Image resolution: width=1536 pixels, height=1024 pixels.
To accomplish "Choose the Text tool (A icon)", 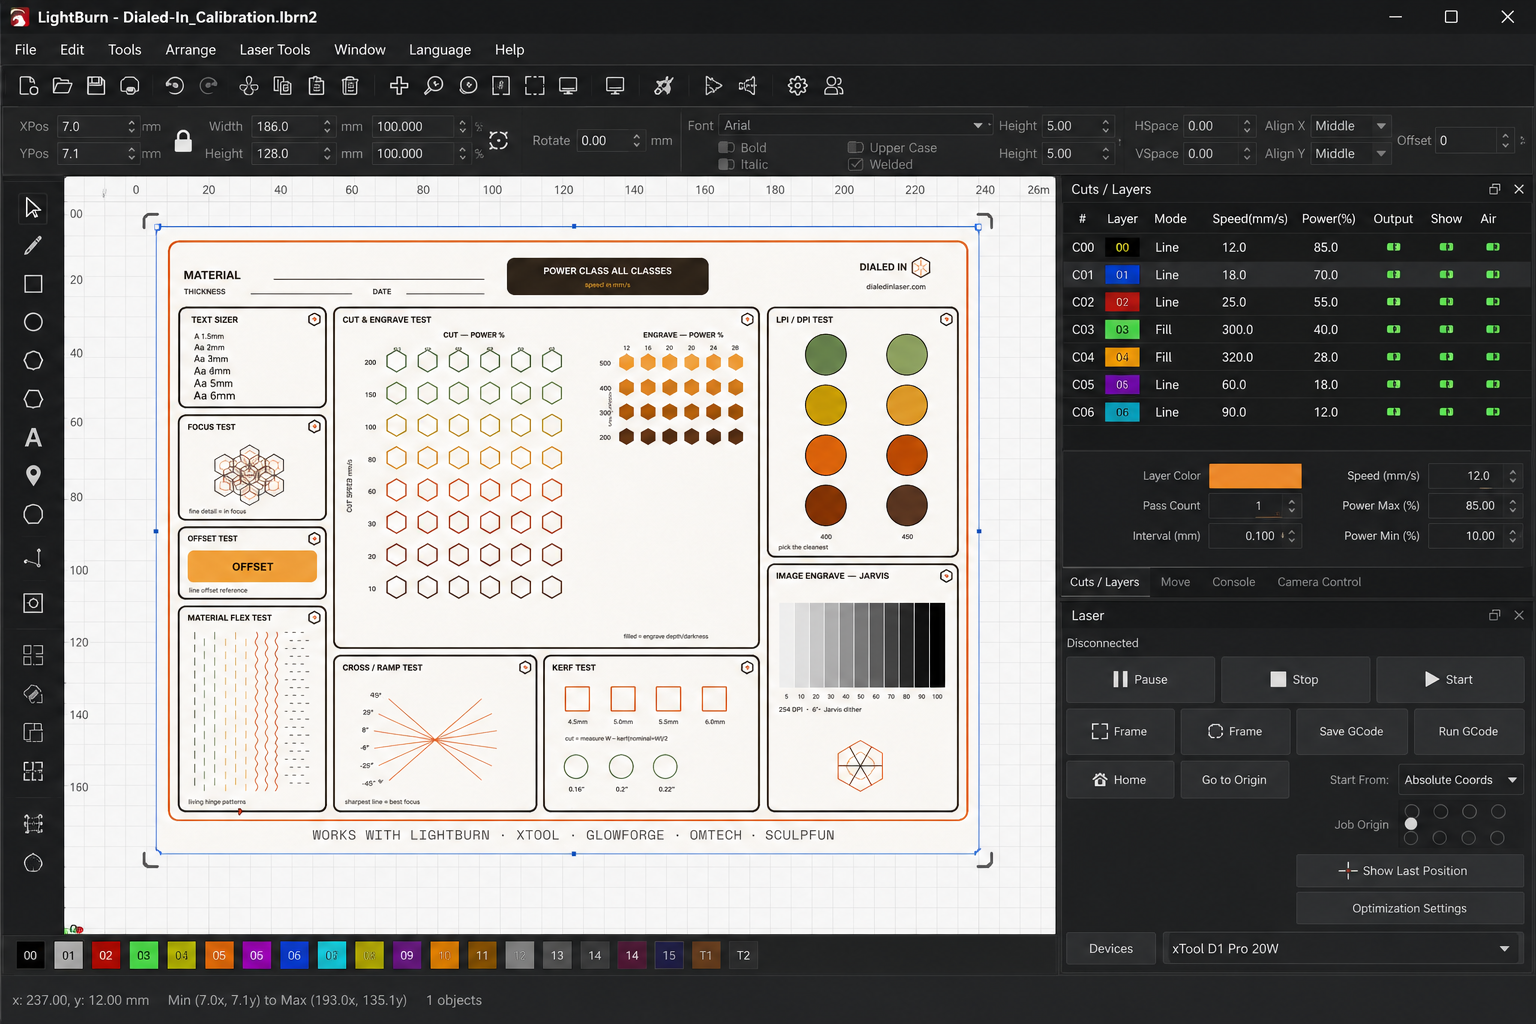I will pyautogui.click(x=33, y=437).
